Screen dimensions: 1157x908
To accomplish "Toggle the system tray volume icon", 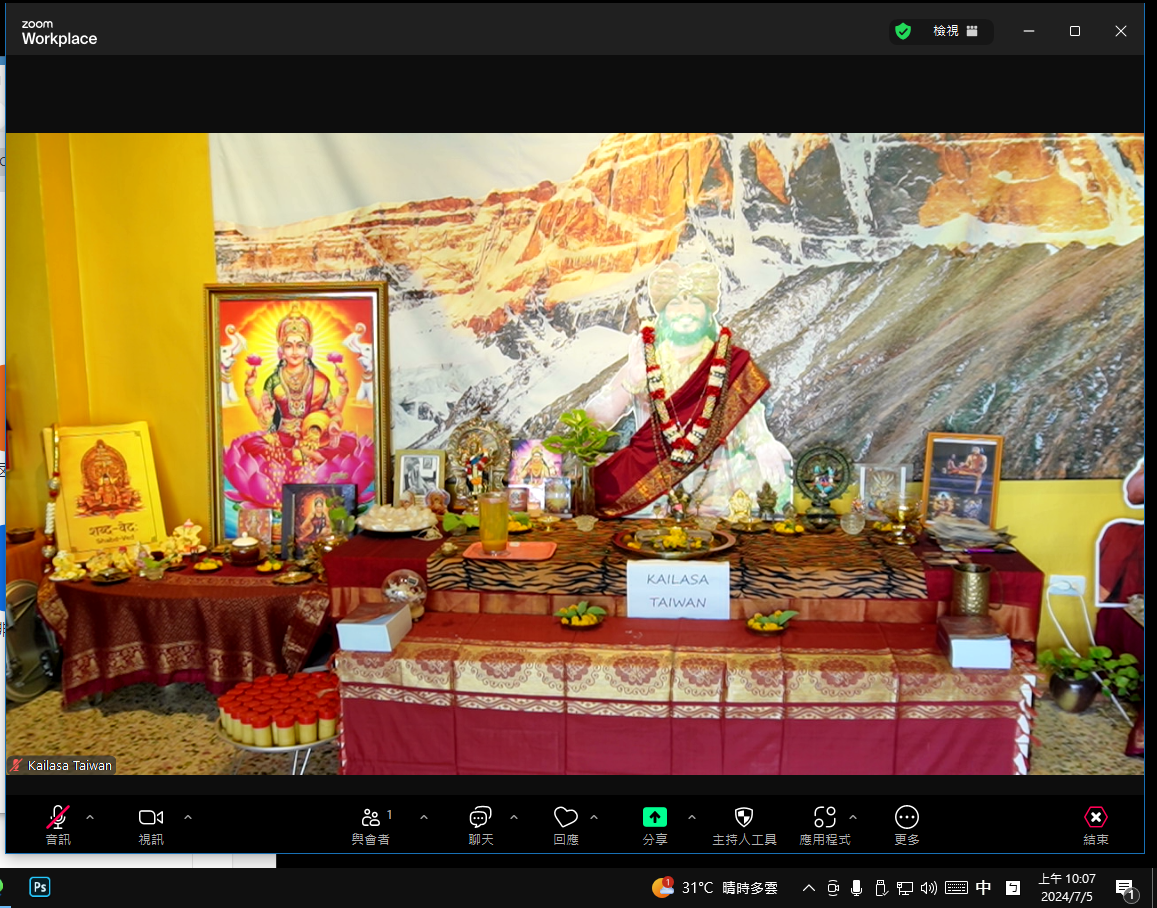I will 929,887.
